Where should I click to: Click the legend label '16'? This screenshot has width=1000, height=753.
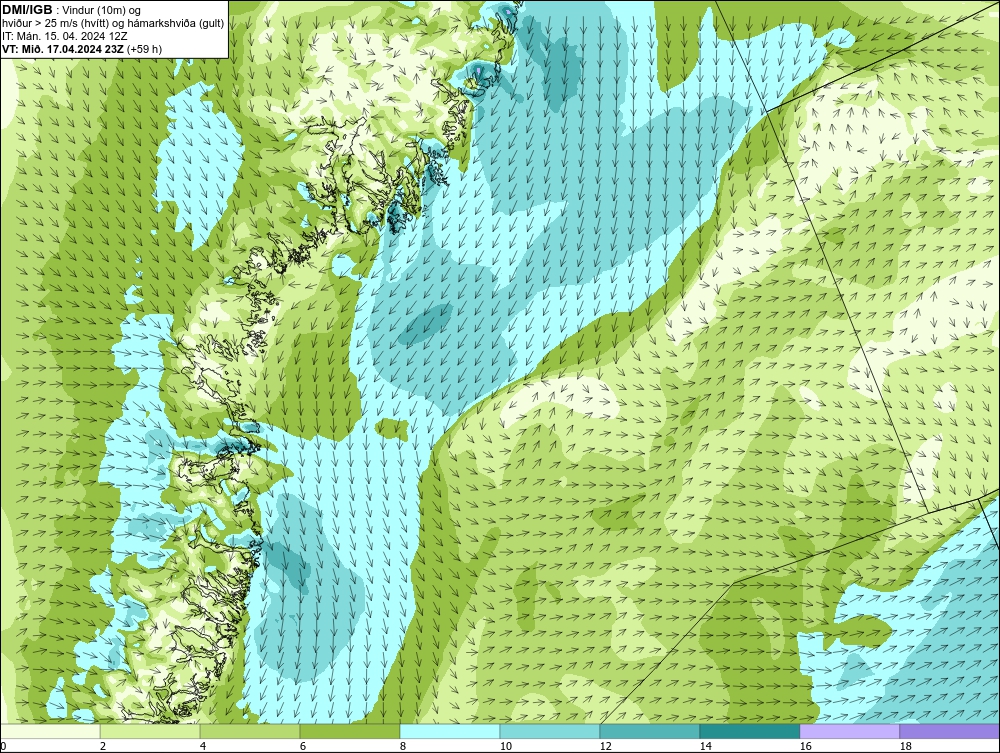[805, 746]
